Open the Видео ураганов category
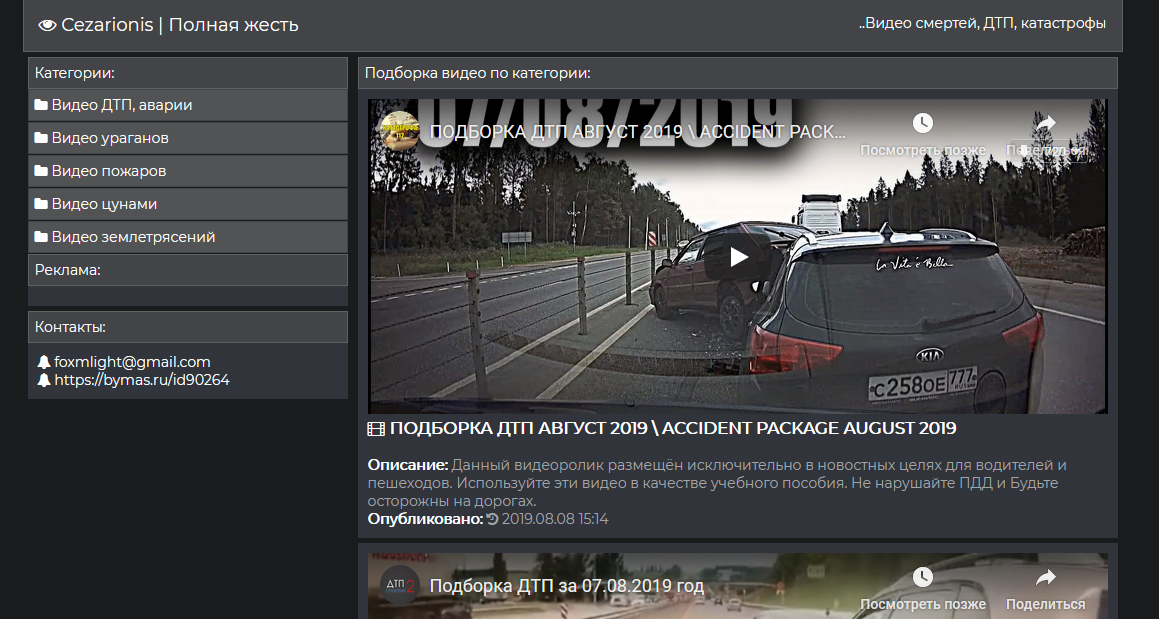 (110, 138)
